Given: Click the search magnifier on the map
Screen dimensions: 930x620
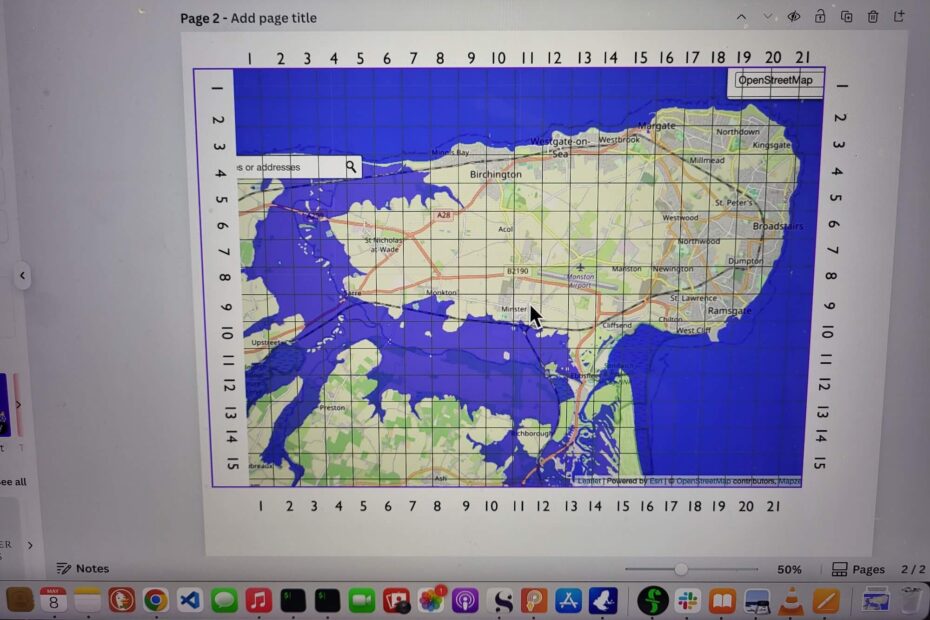Looking at the screenshot, I should pos(351,166).
